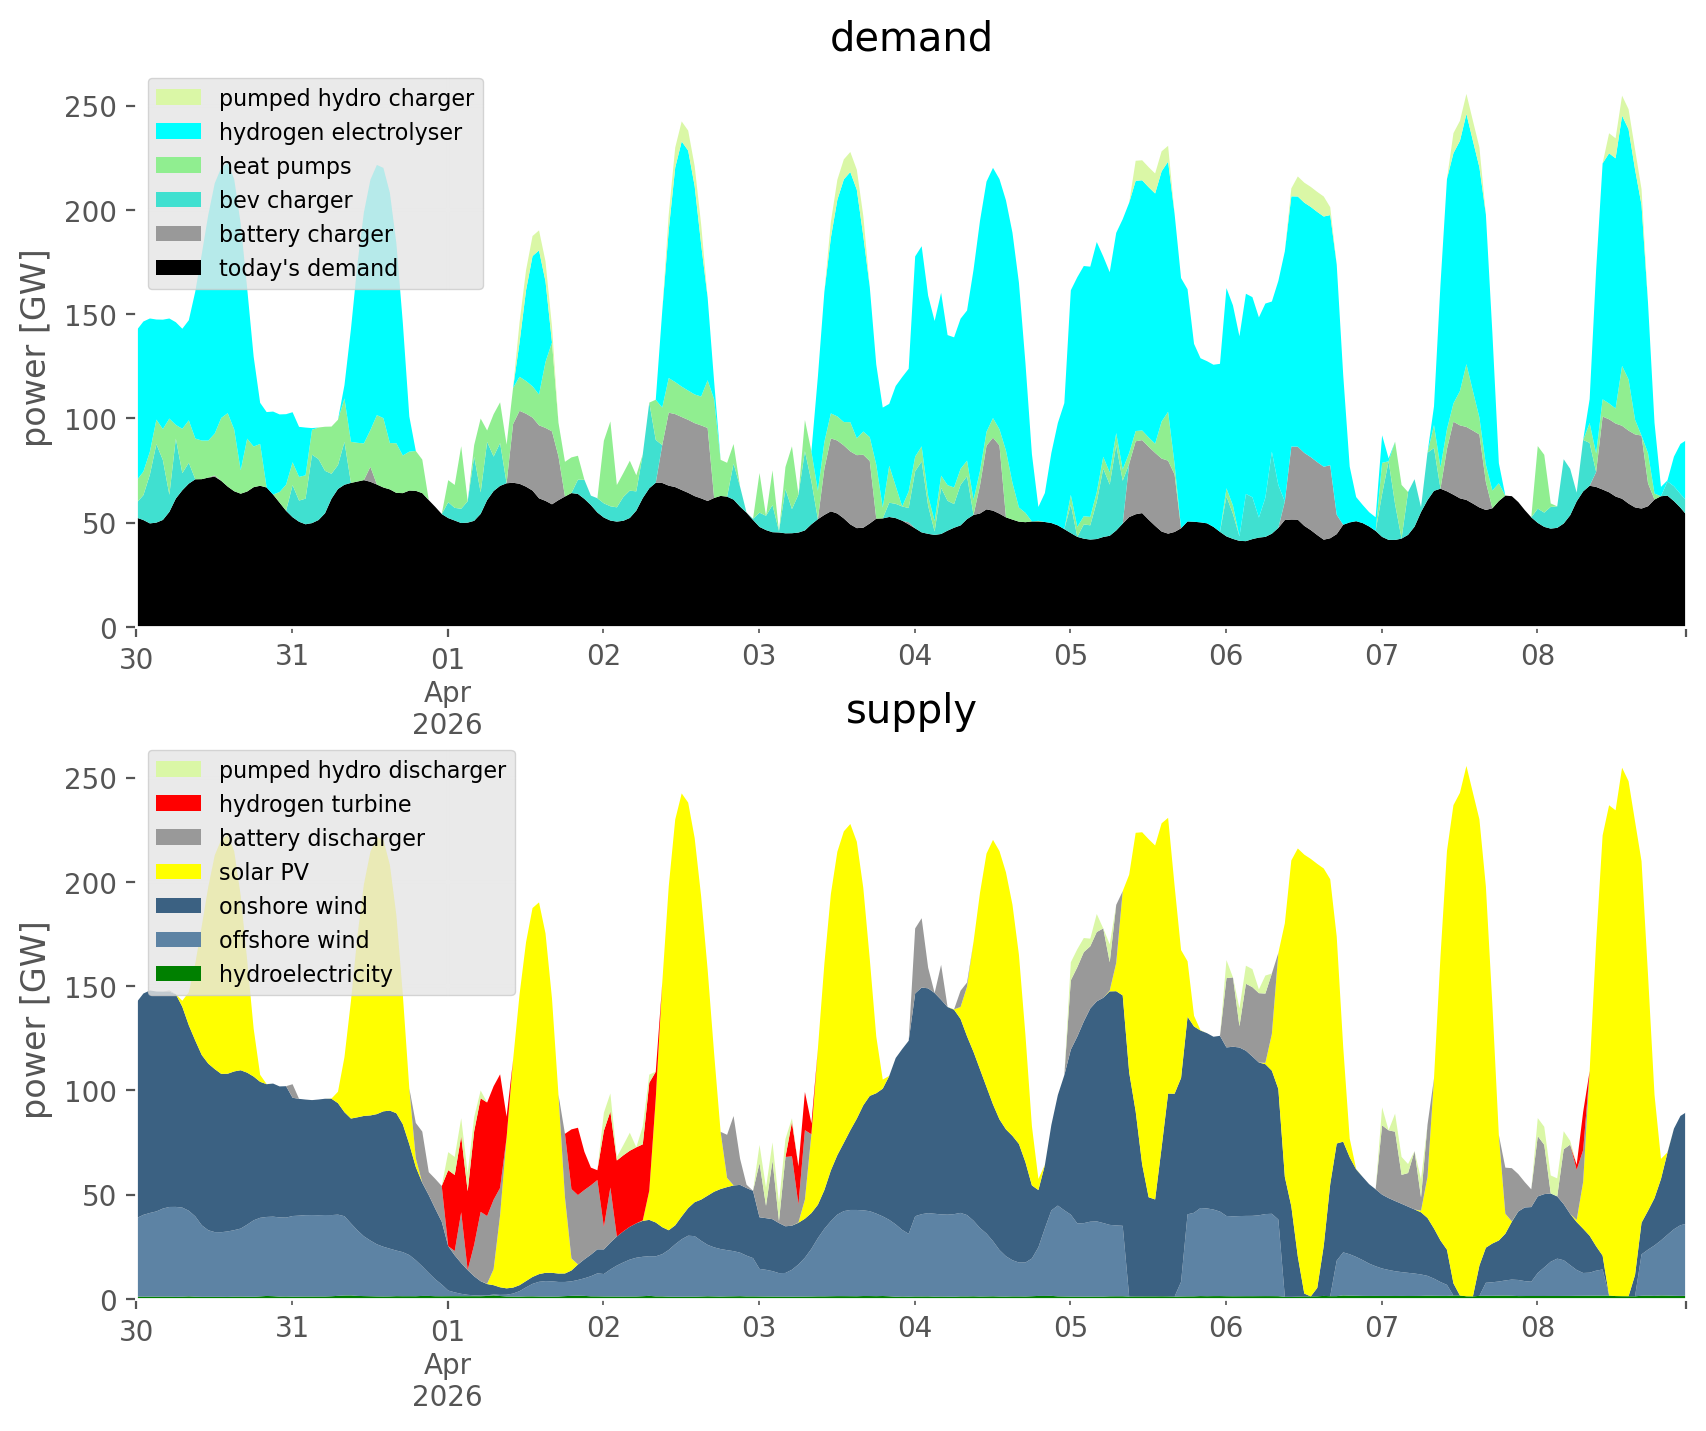Screen dimensions: 1706x1431
Task: Click the red hydrogen turbine legend swatch
Action: click(180, 804)
